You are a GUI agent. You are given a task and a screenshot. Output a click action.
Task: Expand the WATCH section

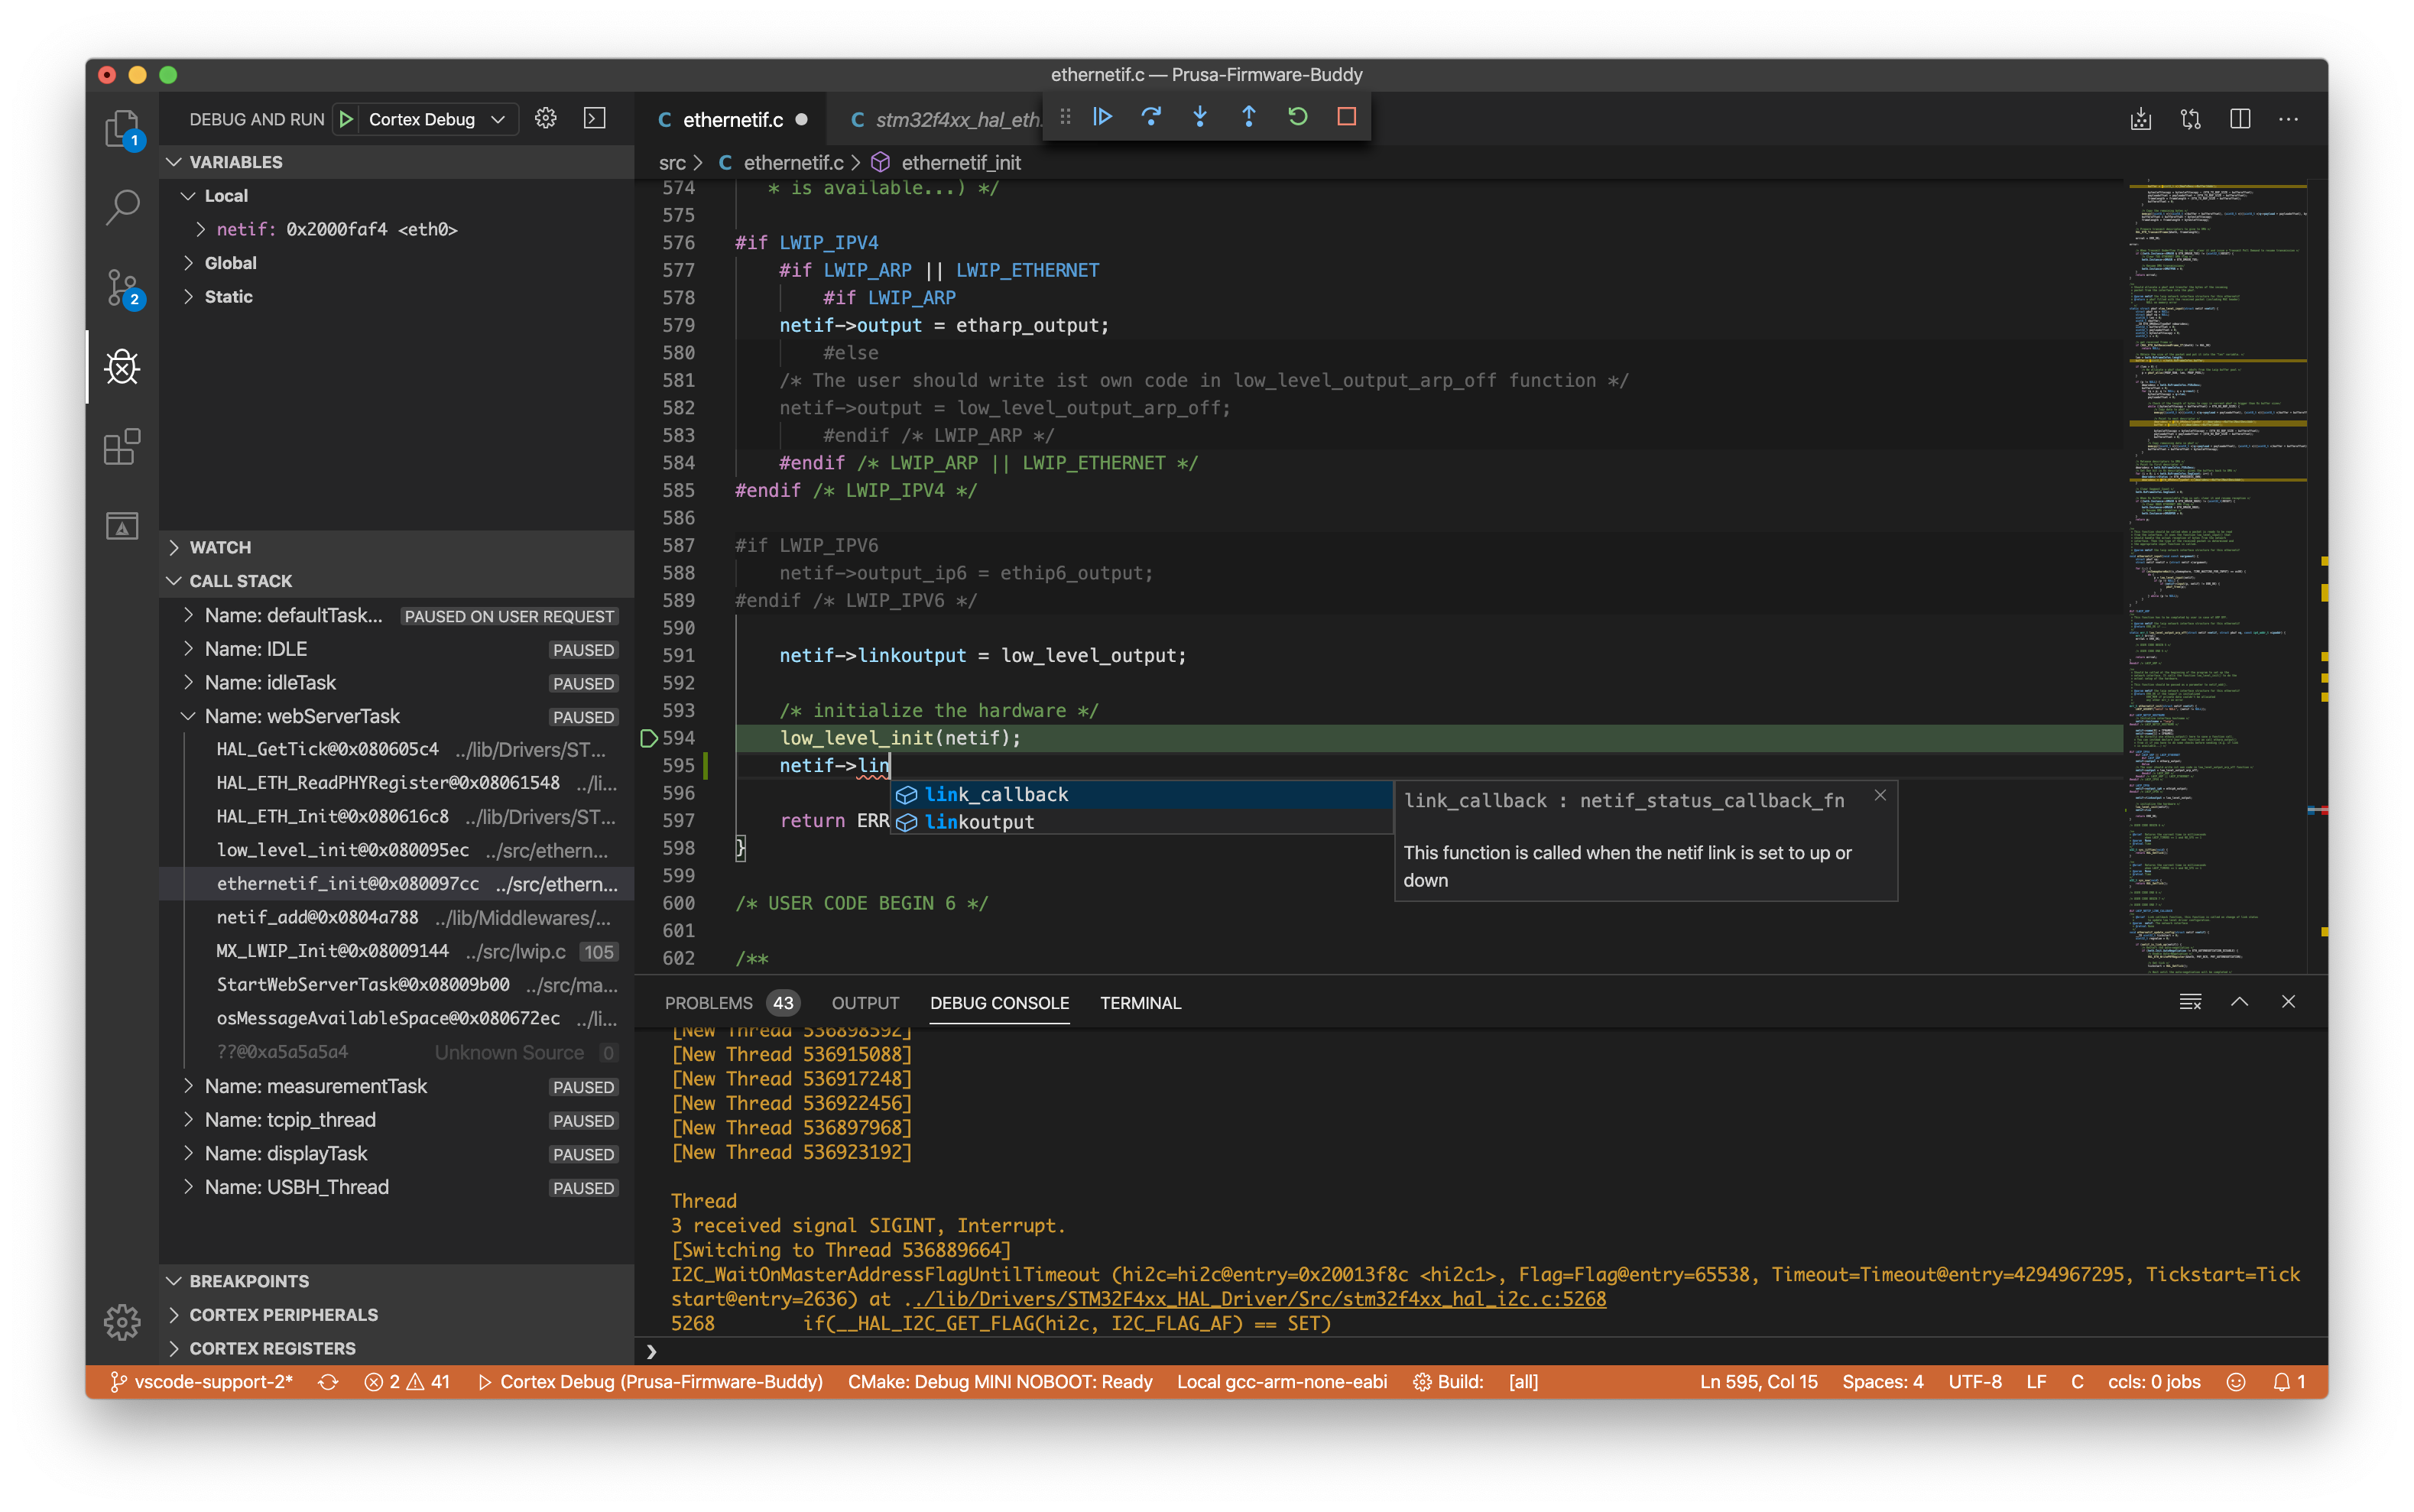click(396, 547)
